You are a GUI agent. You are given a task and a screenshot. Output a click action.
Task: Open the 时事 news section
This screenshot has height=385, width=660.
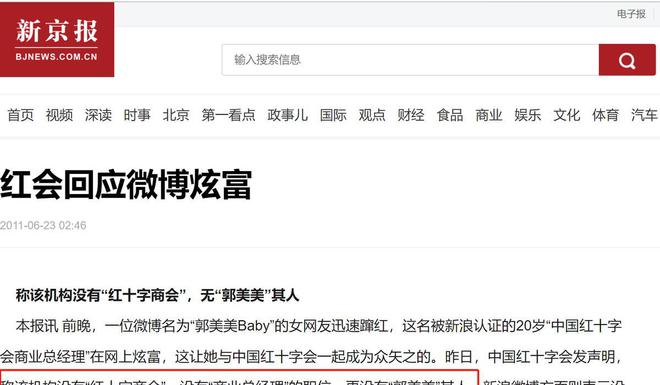[137, 114]
